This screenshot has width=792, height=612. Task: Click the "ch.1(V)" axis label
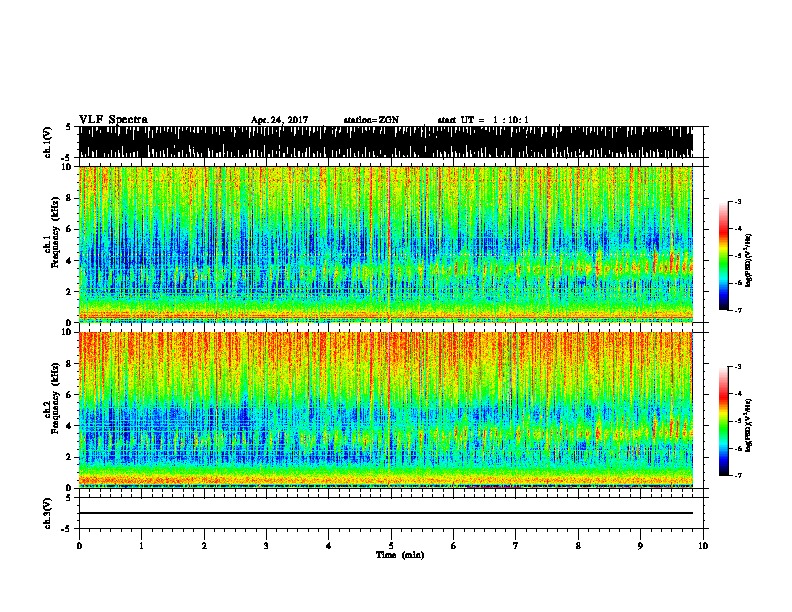click(x=48, y=142)
